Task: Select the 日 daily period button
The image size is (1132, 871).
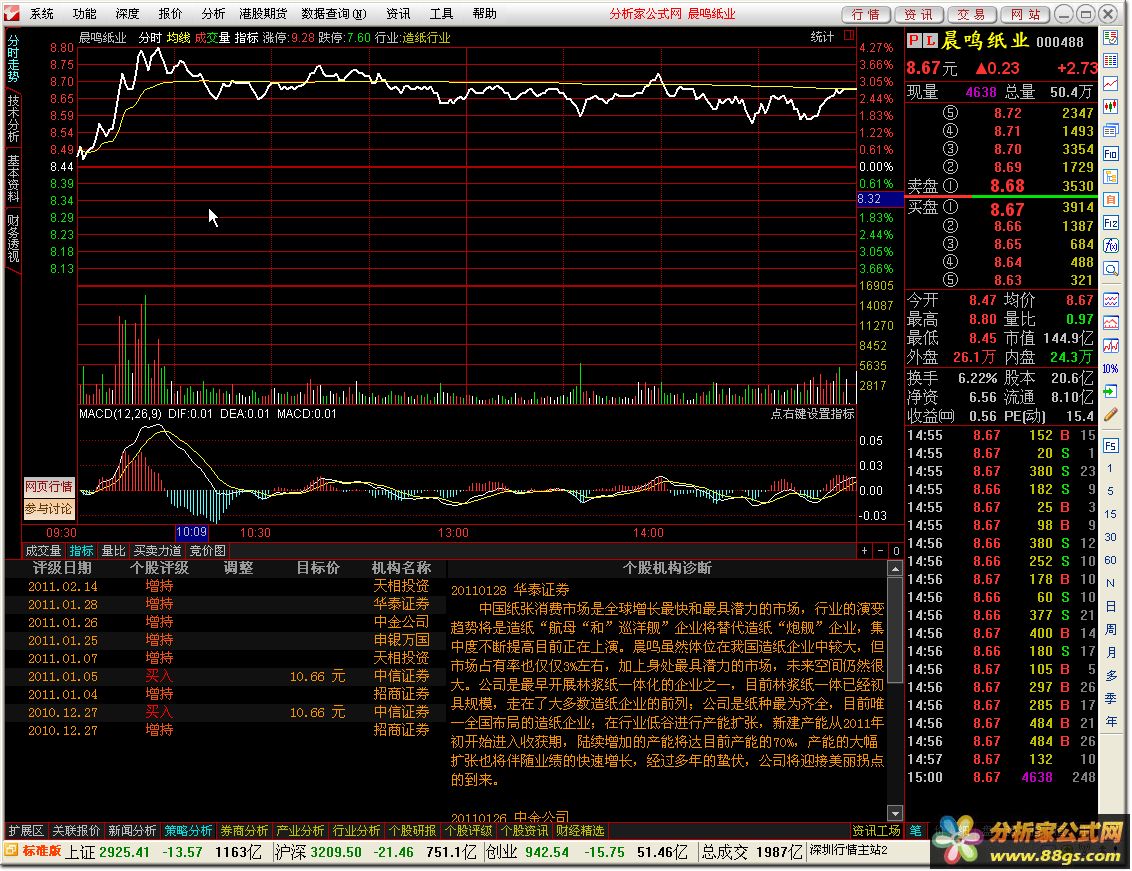Action: click(1111, 607)
